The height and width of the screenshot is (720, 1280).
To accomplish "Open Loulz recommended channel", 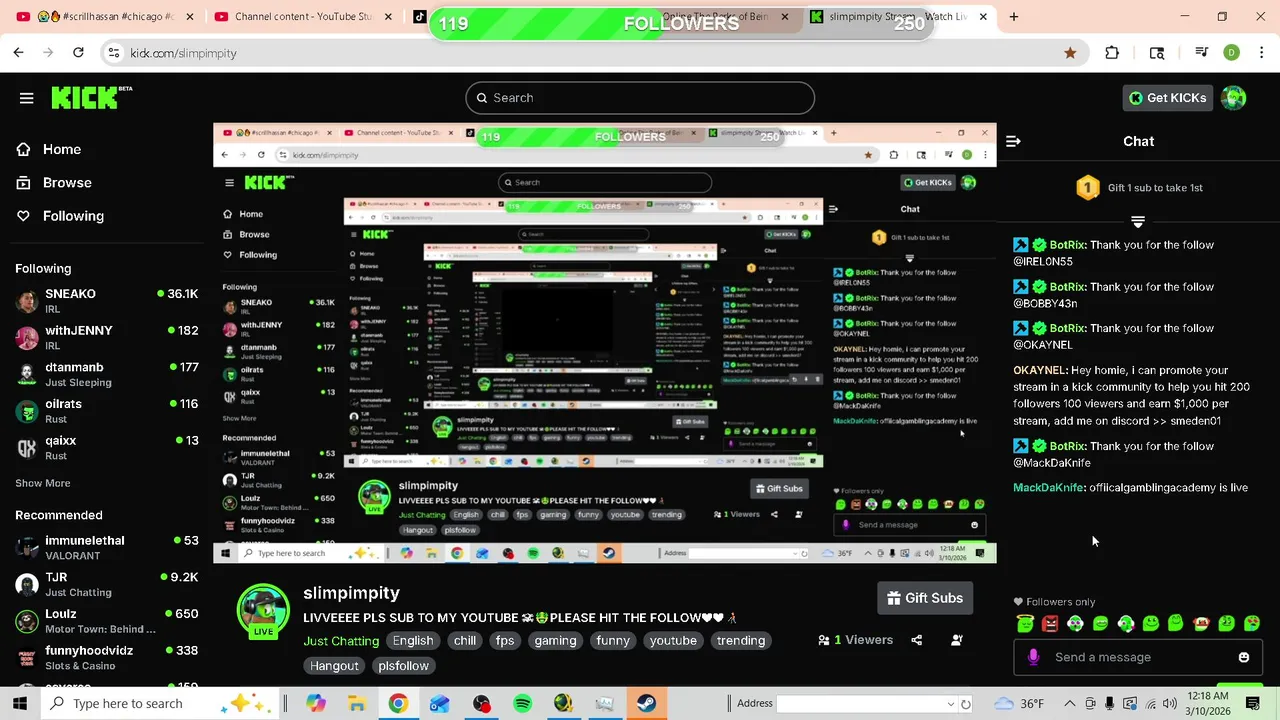I will pyautogui.click(x=107, y=620).
